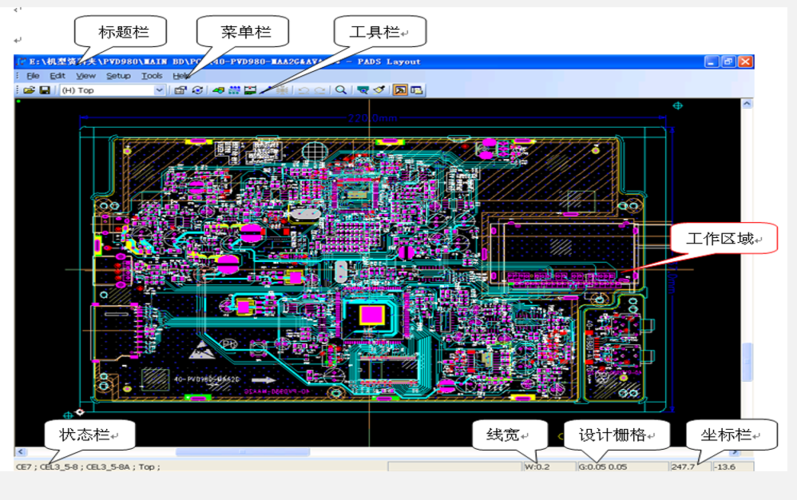Open the View menu
The width and height of the screenshot is (797, 500).
click(x=86, y=76)
